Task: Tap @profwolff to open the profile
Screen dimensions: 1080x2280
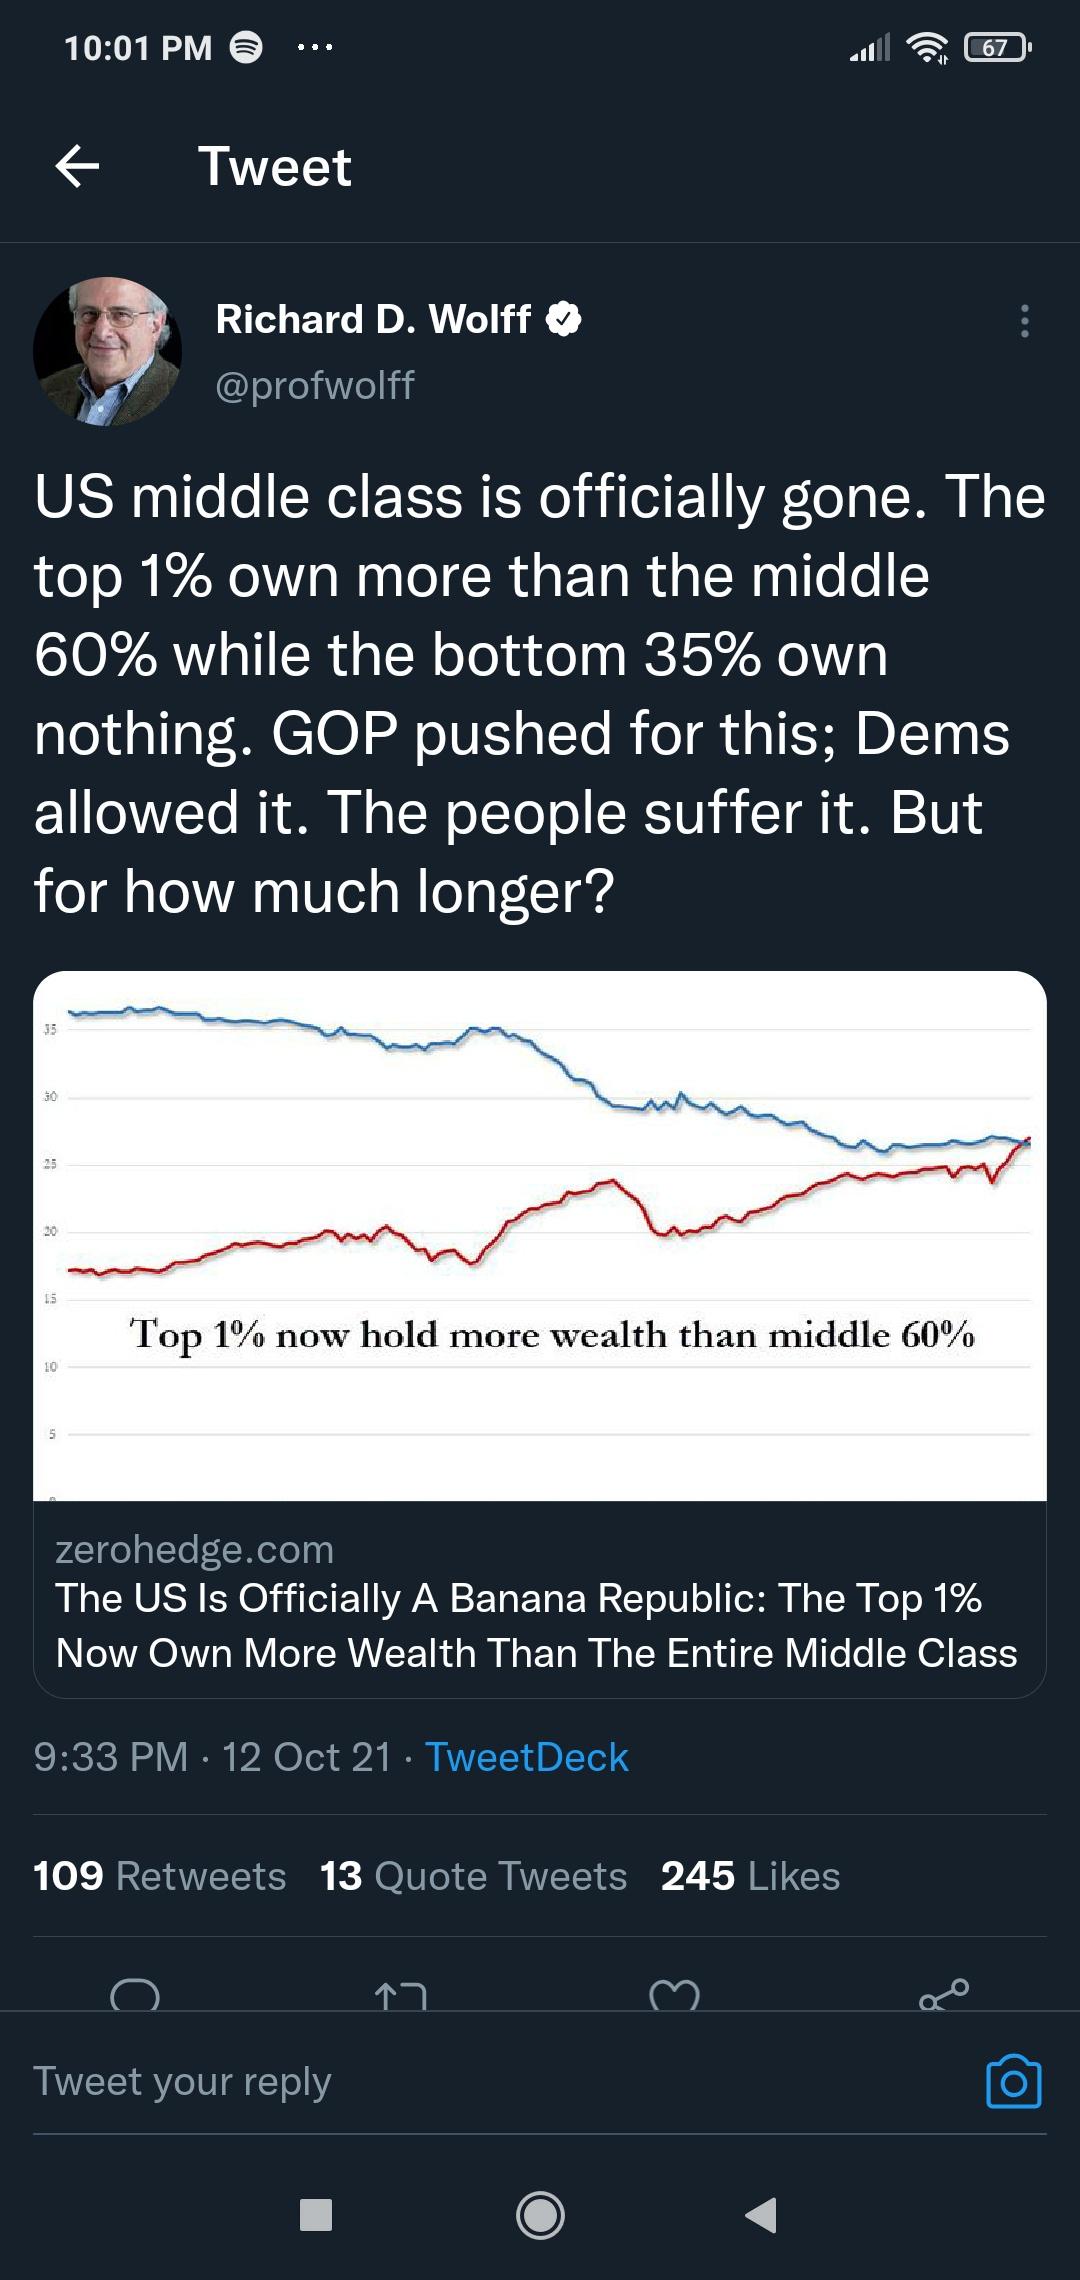Action: pos(314,383)
